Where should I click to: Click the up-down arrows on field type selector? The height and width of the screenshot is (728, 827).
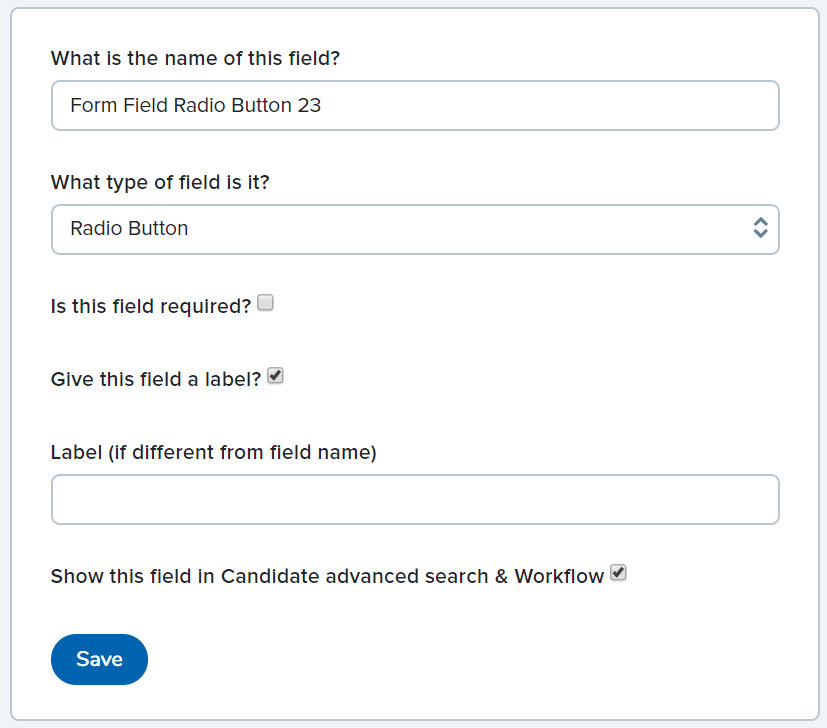pyautogui.click(x=760, y=228)
